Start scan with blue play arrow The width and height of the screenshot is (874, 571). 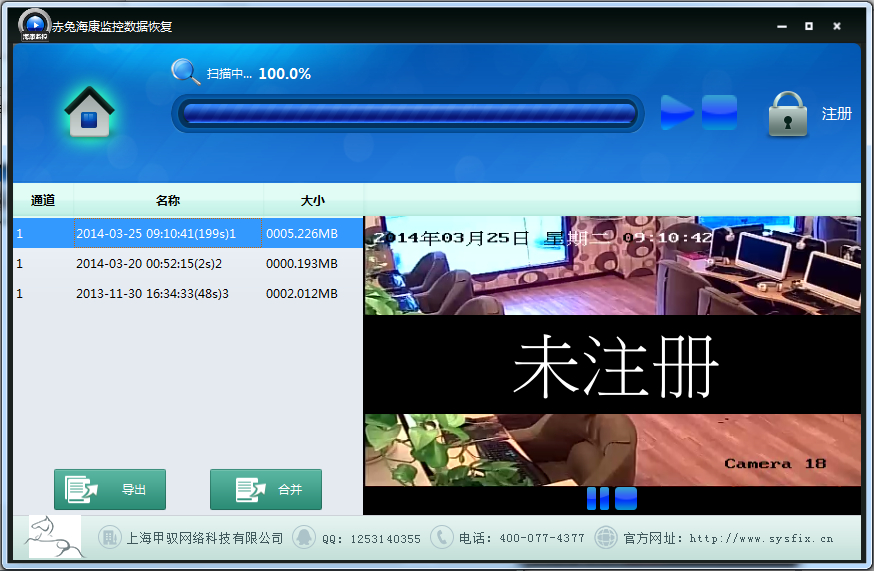click(676, 112)
